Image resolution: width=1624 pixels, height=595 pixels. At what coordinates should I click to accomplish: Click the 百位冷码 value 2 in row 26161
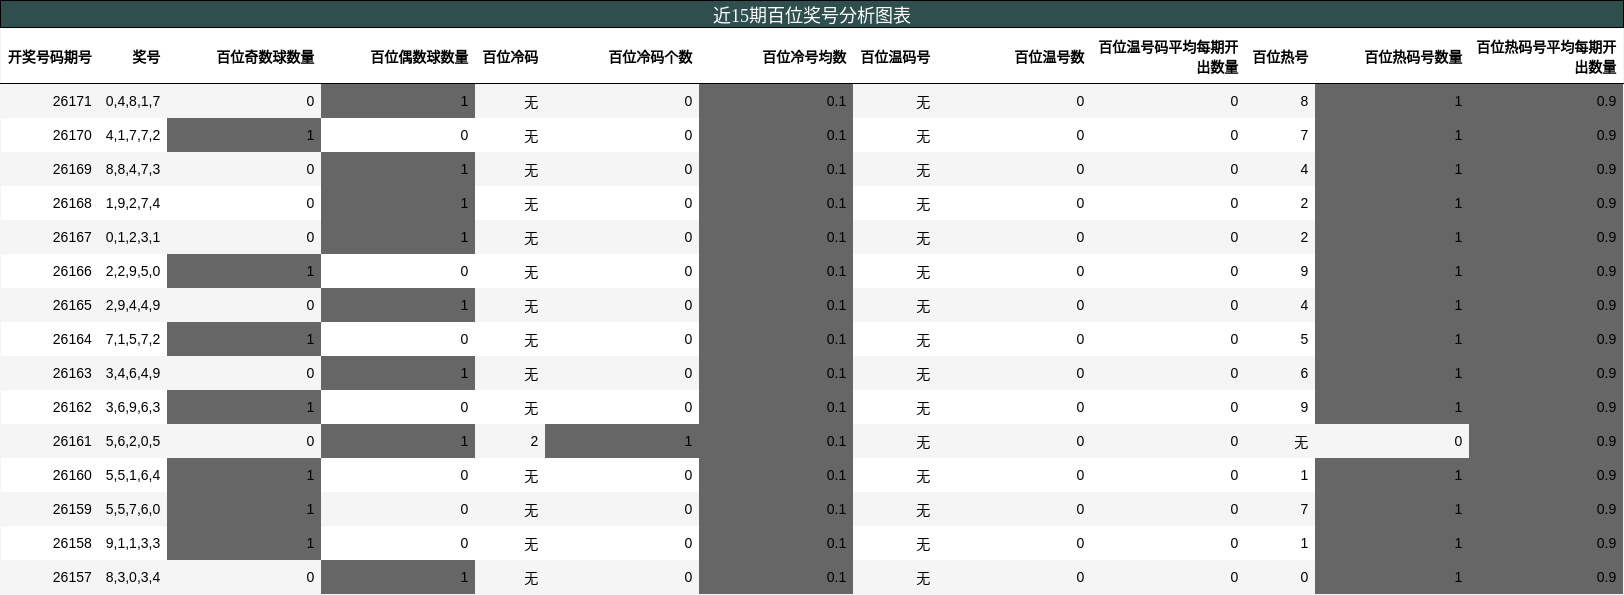point(534,441)
